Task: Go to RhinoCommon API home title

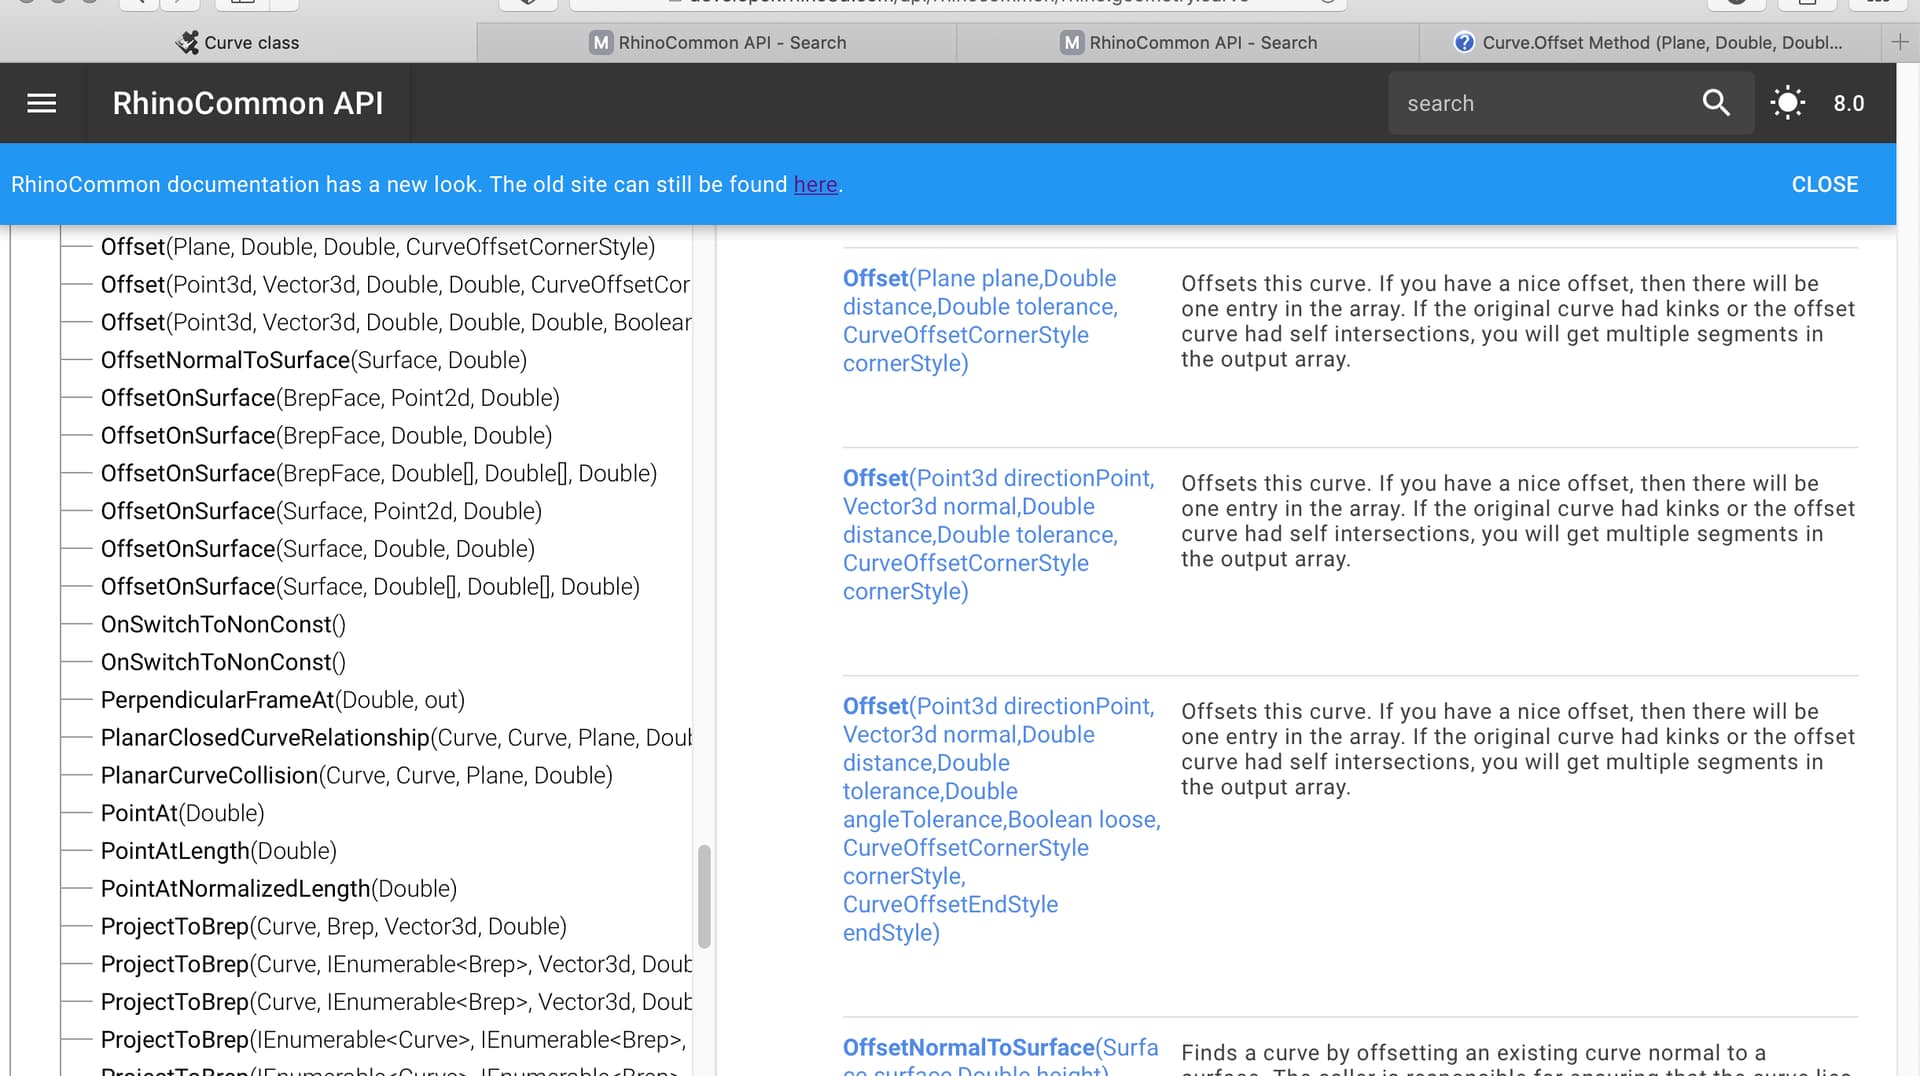Action: tap(248, 103)
